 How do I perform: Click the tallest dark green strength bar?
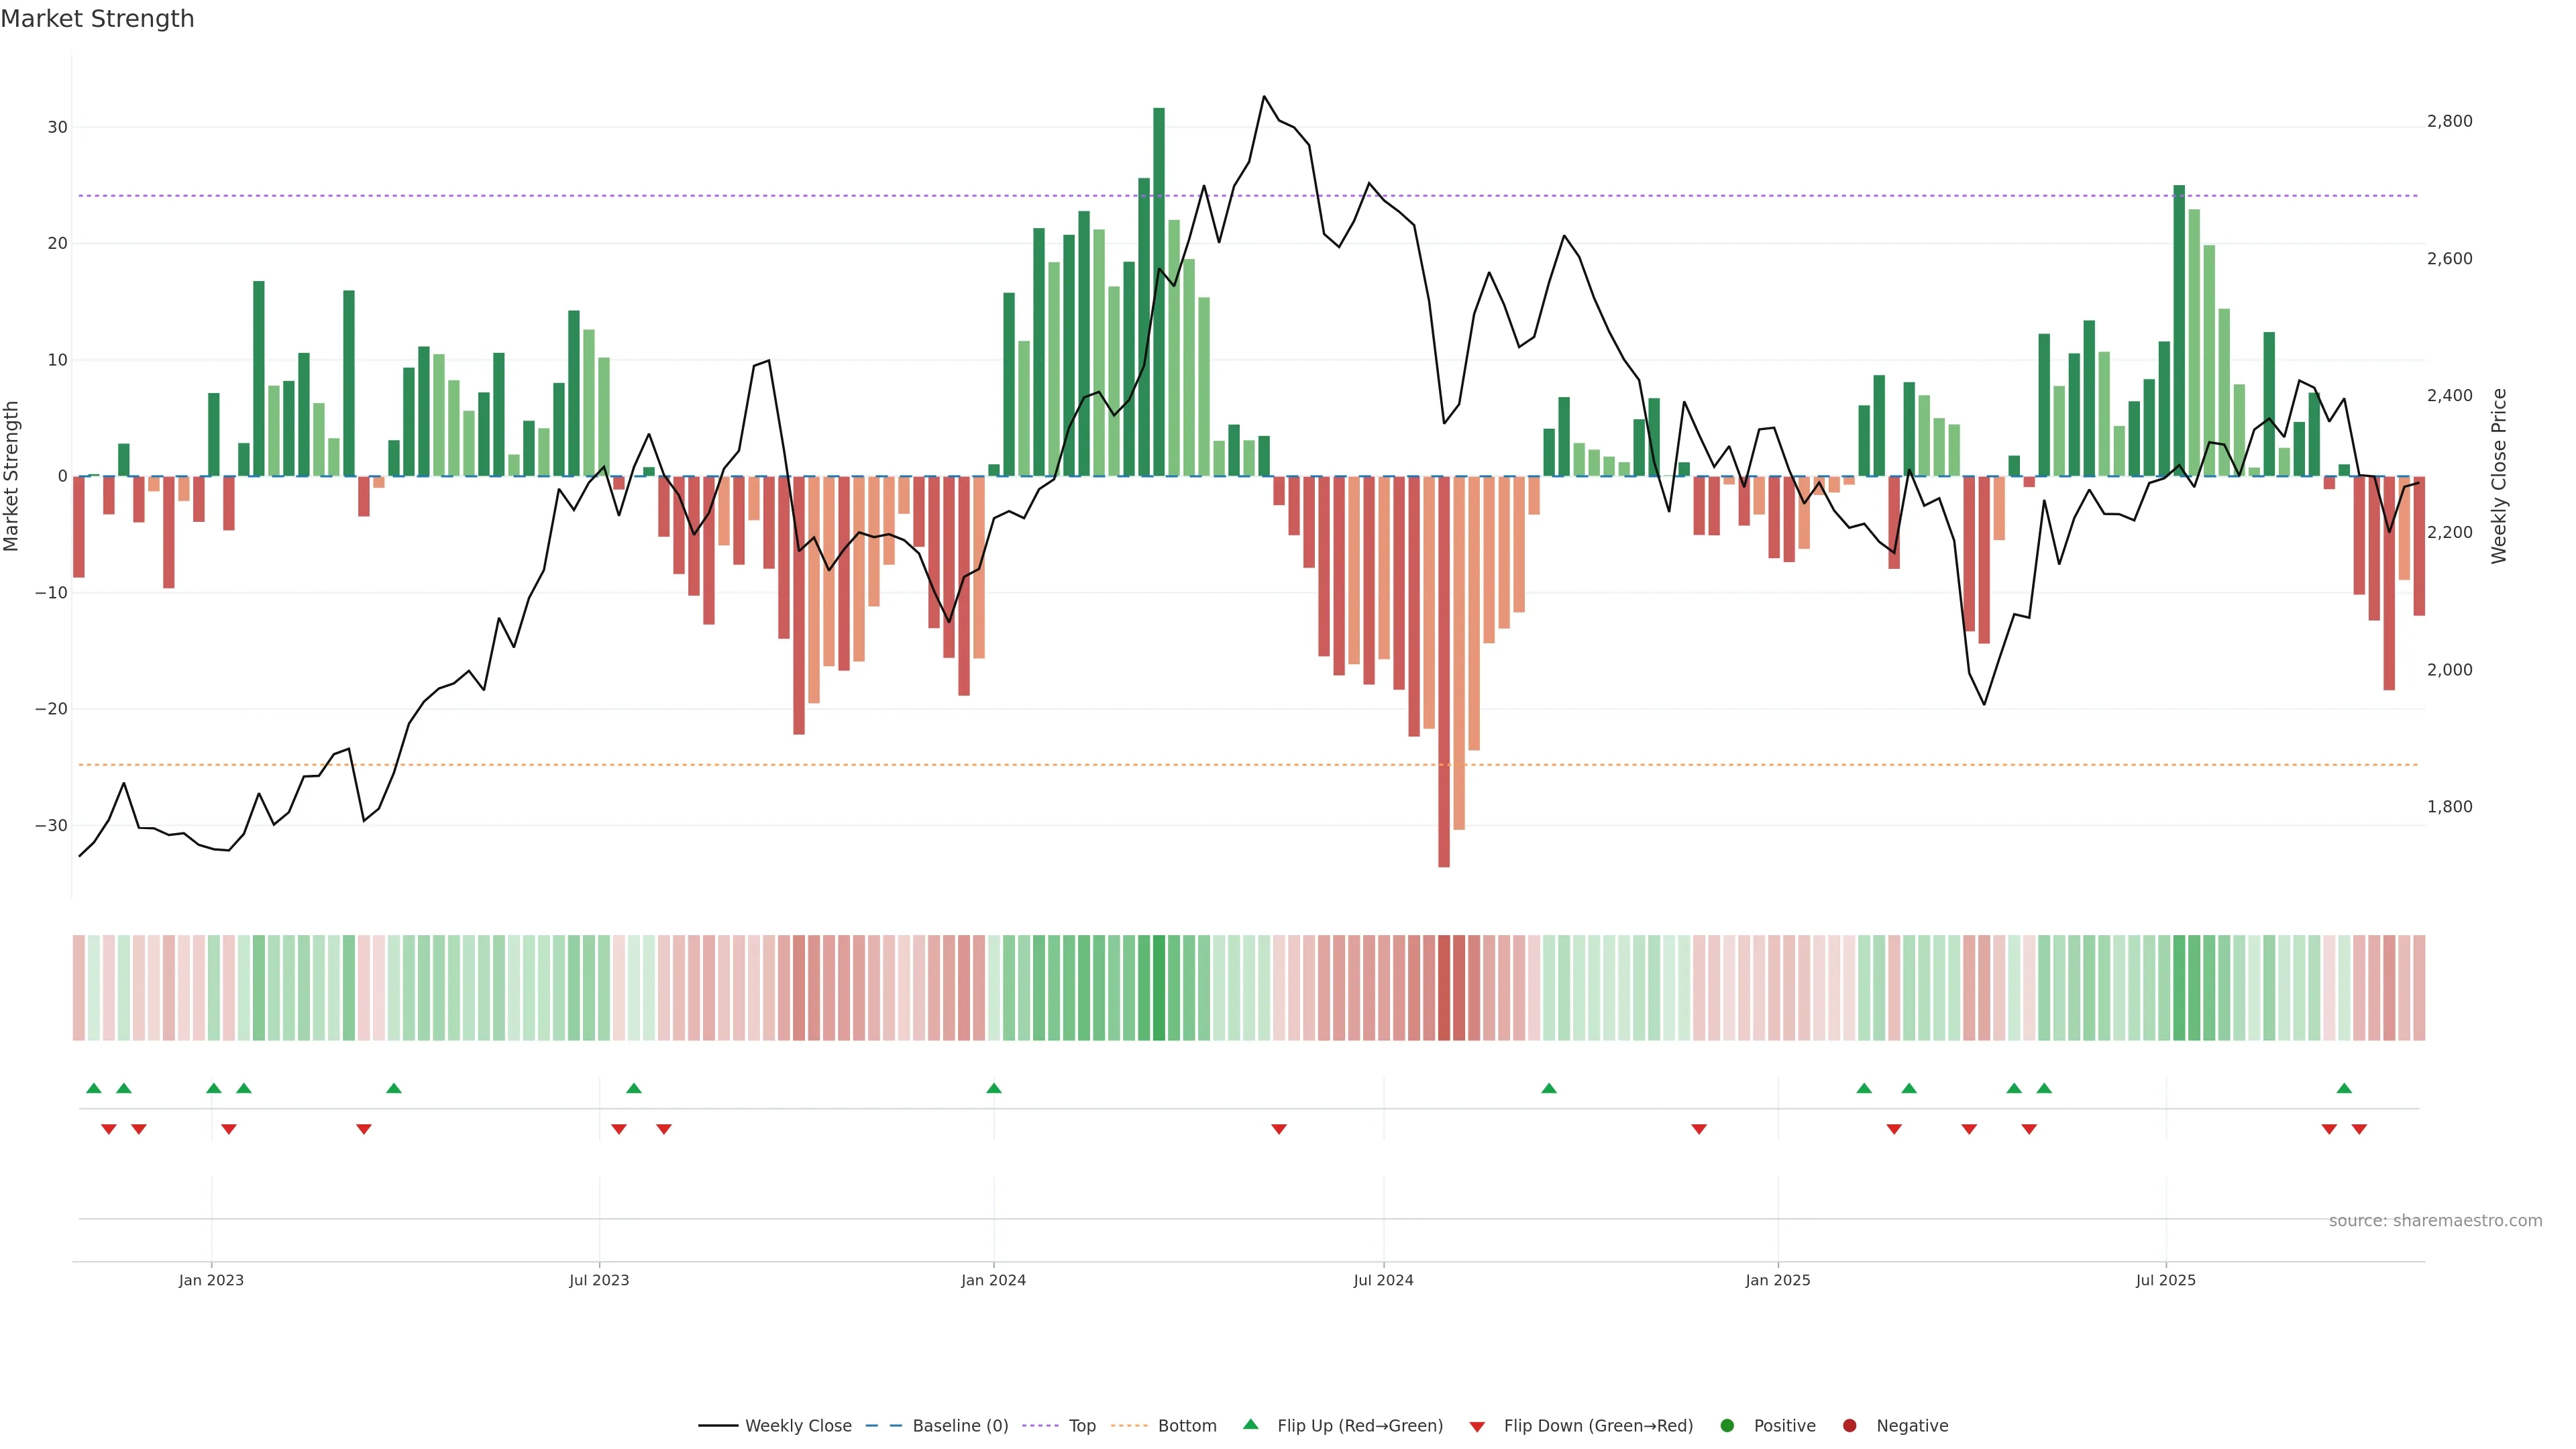click(x=1158, y=290)
